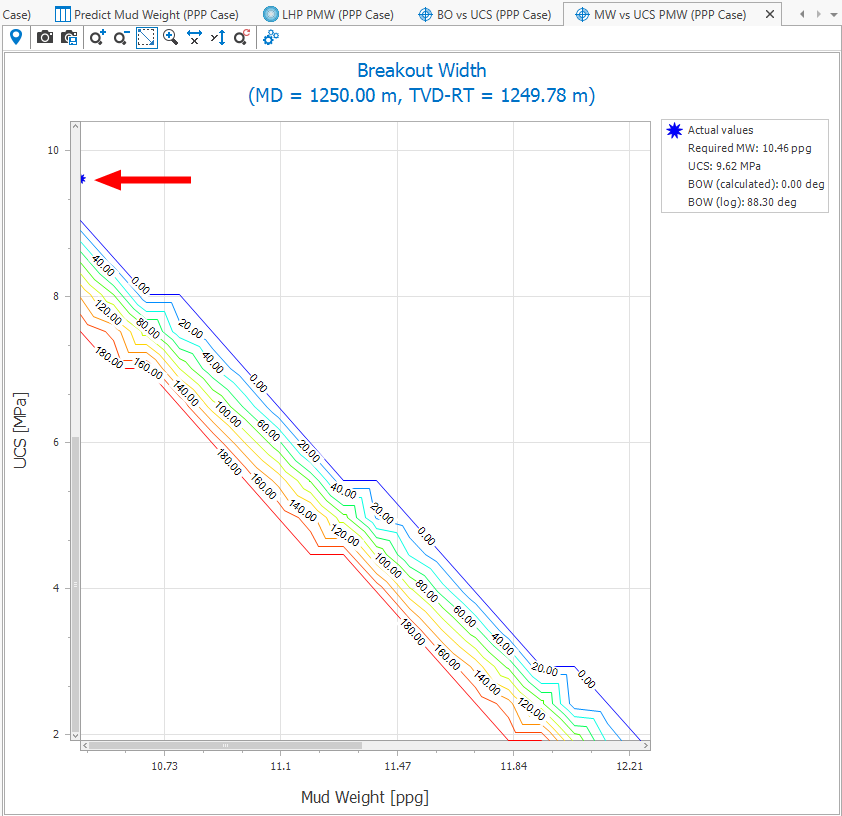Click the zoom in plus icon
842x816 pixels.
click(97, 37)
